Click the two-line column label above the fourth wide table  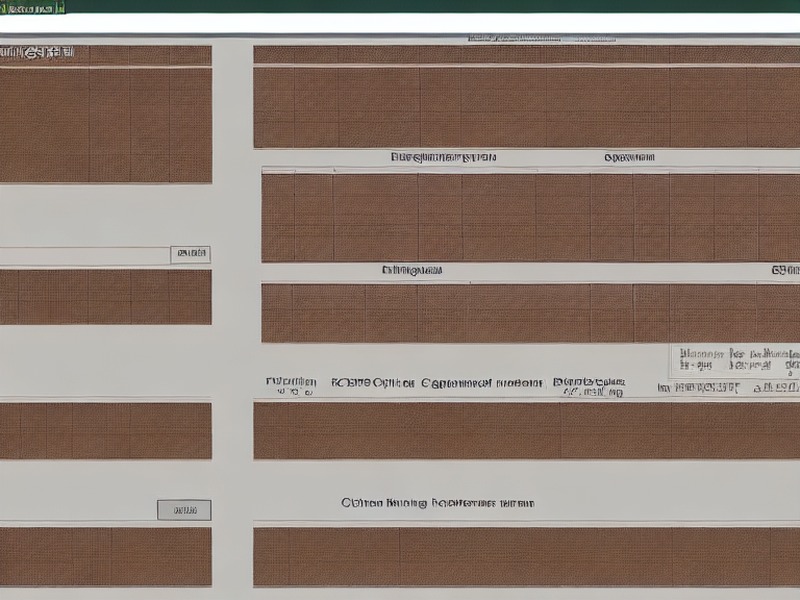[589, 387]
